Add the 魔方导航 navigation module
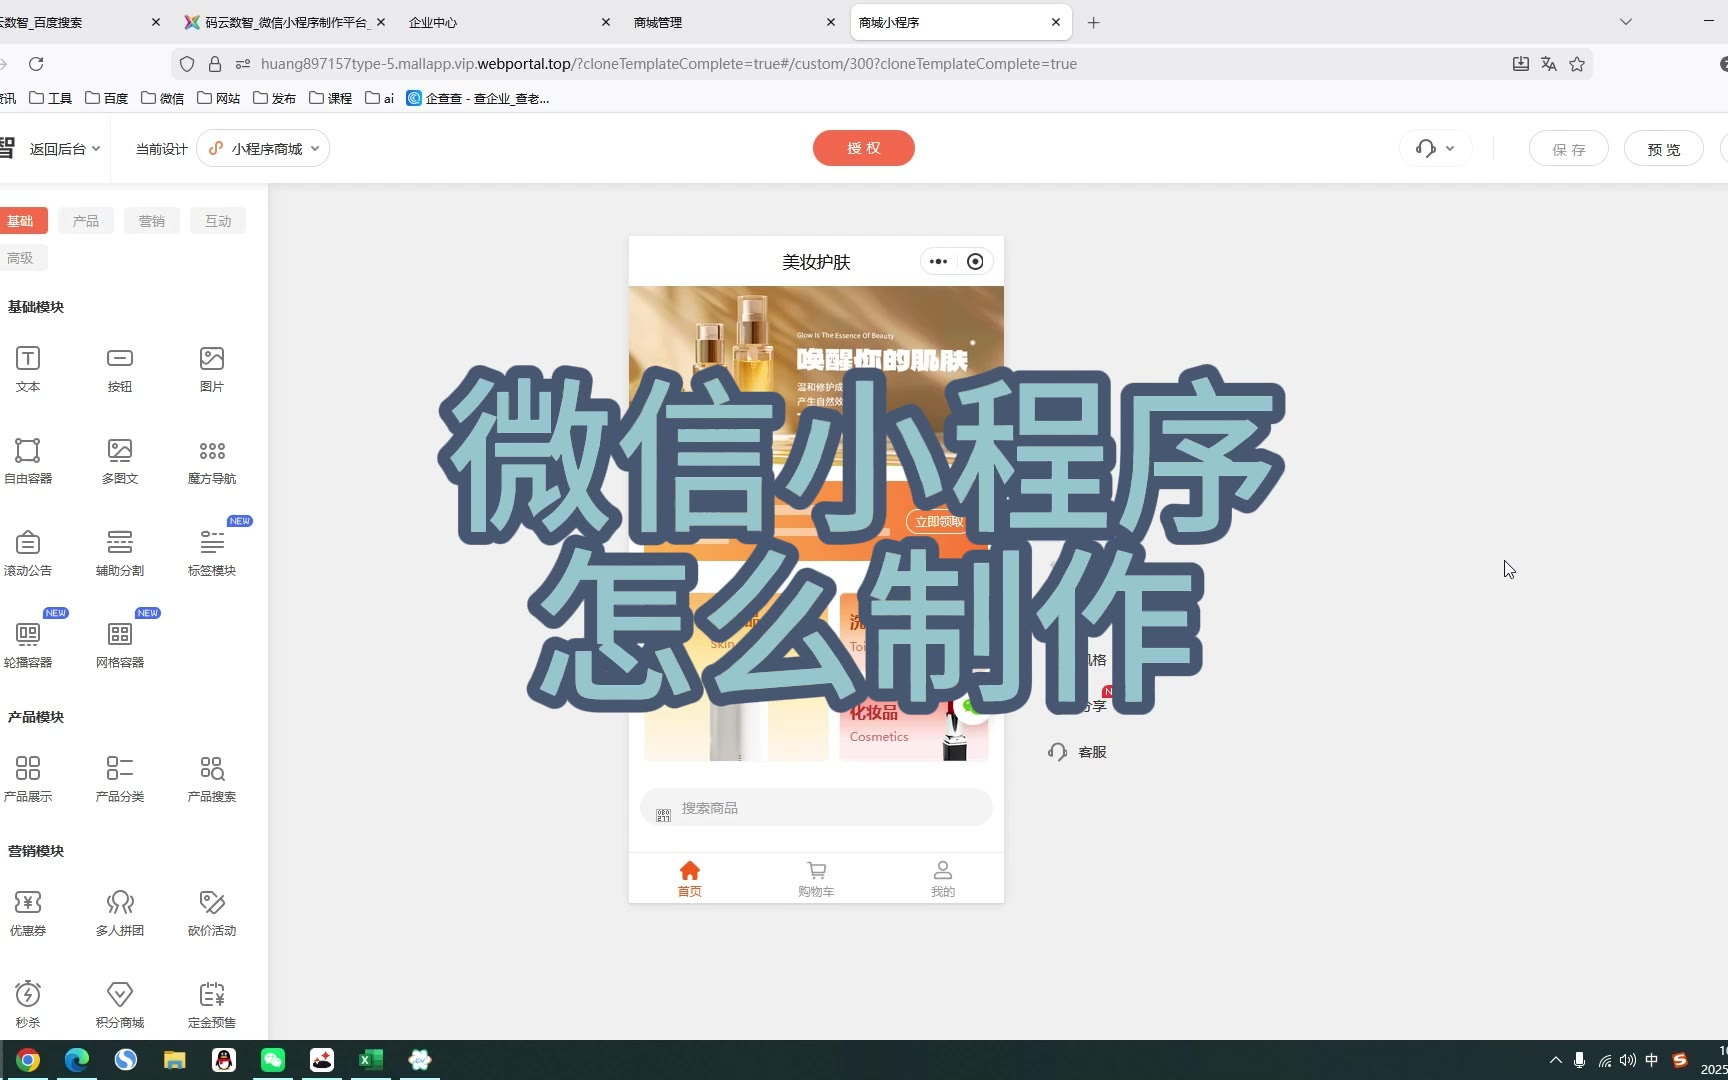1728x1080 pixels. click(x=212, y=461)
